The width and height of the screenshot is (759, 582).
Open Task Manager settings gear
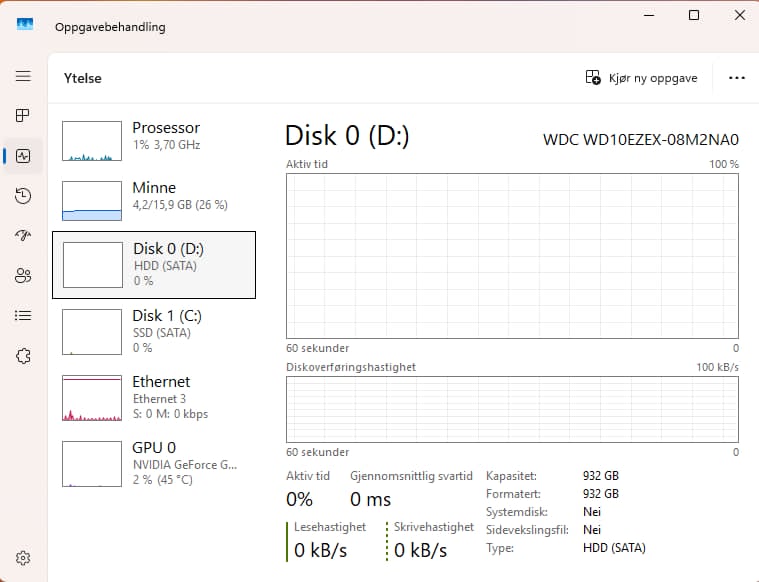23,558
